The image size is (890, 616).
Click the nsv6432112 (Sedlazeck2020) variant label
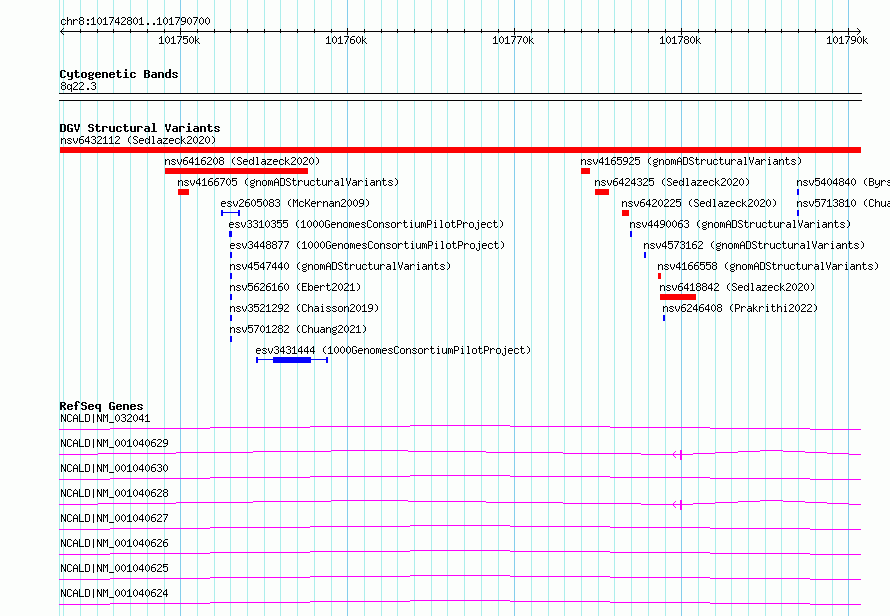coord(138,140)
